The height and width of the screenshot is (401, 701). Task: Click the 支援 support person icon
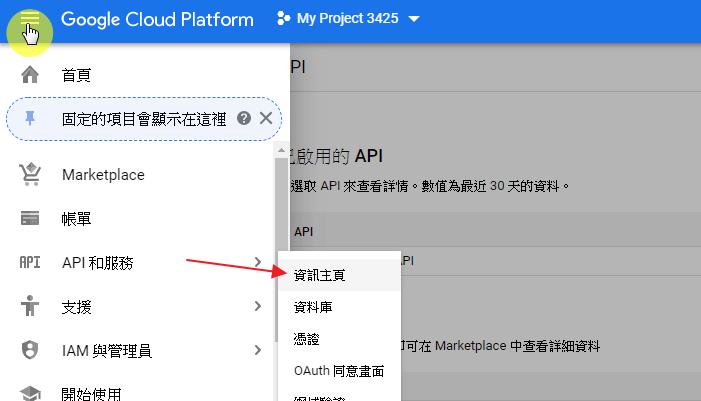(30, 306)
